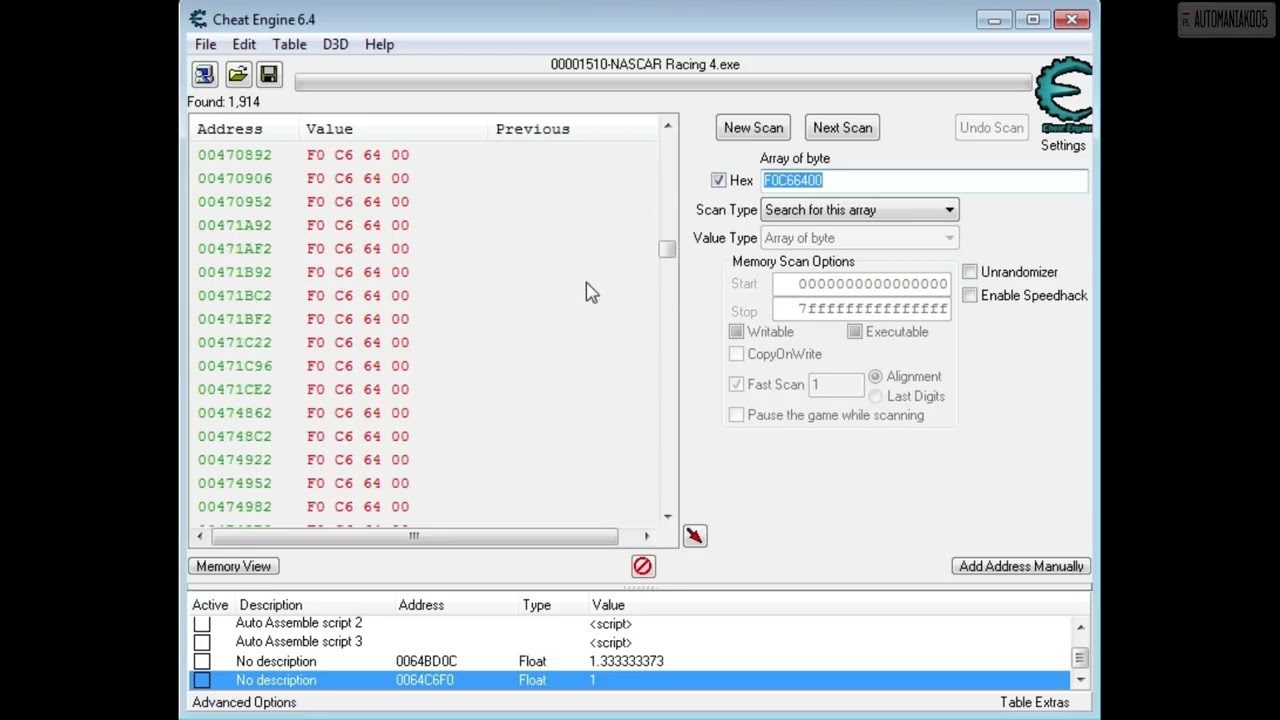Viewport: 1280px width, 720px height.
Task: Click the scan progress bar
Action: (662, 83)
